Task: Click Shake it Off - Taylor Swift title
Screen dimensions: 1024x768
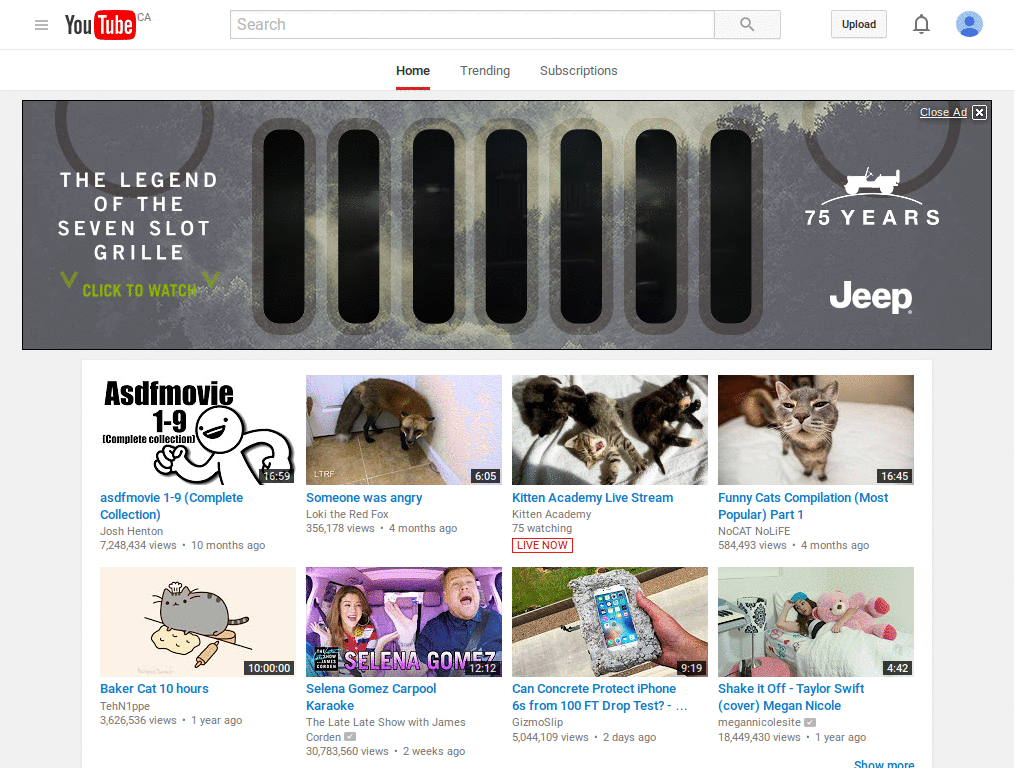Action: coord(791,697)
